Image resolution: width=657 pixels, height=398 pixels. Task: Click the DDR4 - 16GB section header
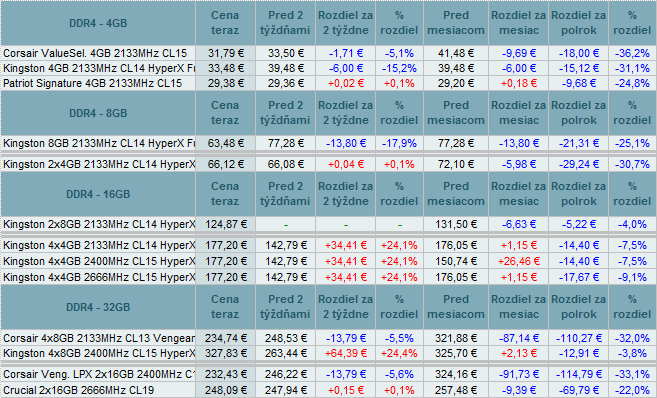(98, 194)
